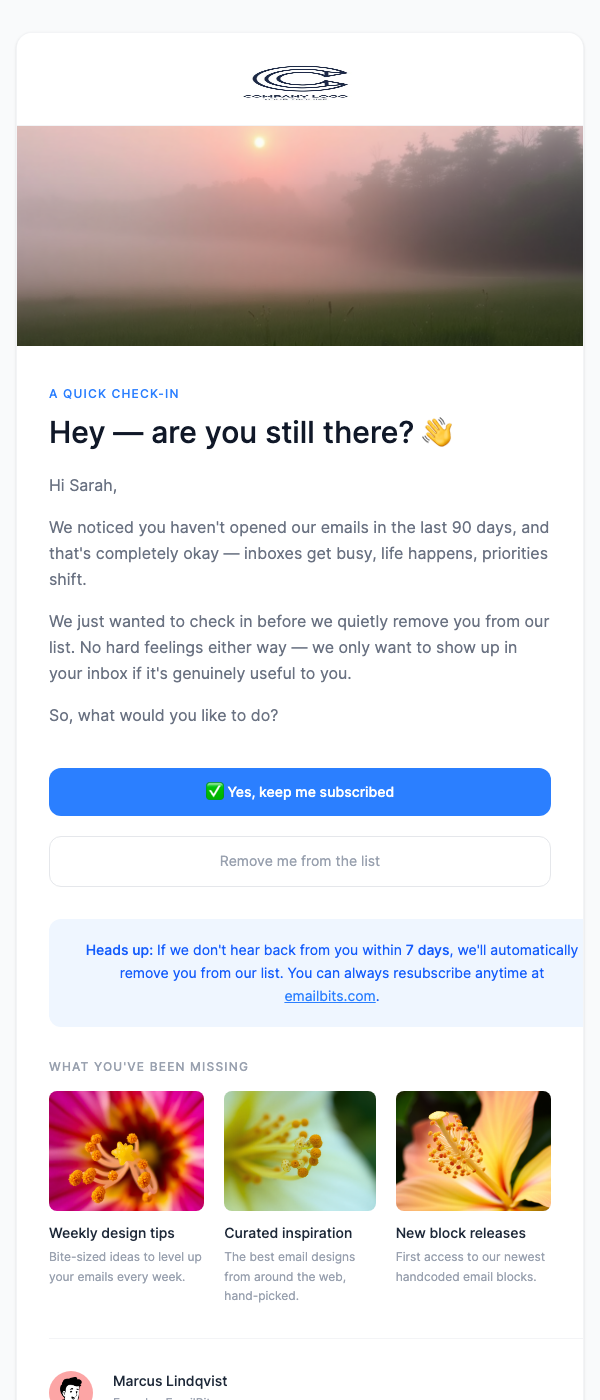Click Marcus Lindqvist's profile avatar

click(70, 1386)
